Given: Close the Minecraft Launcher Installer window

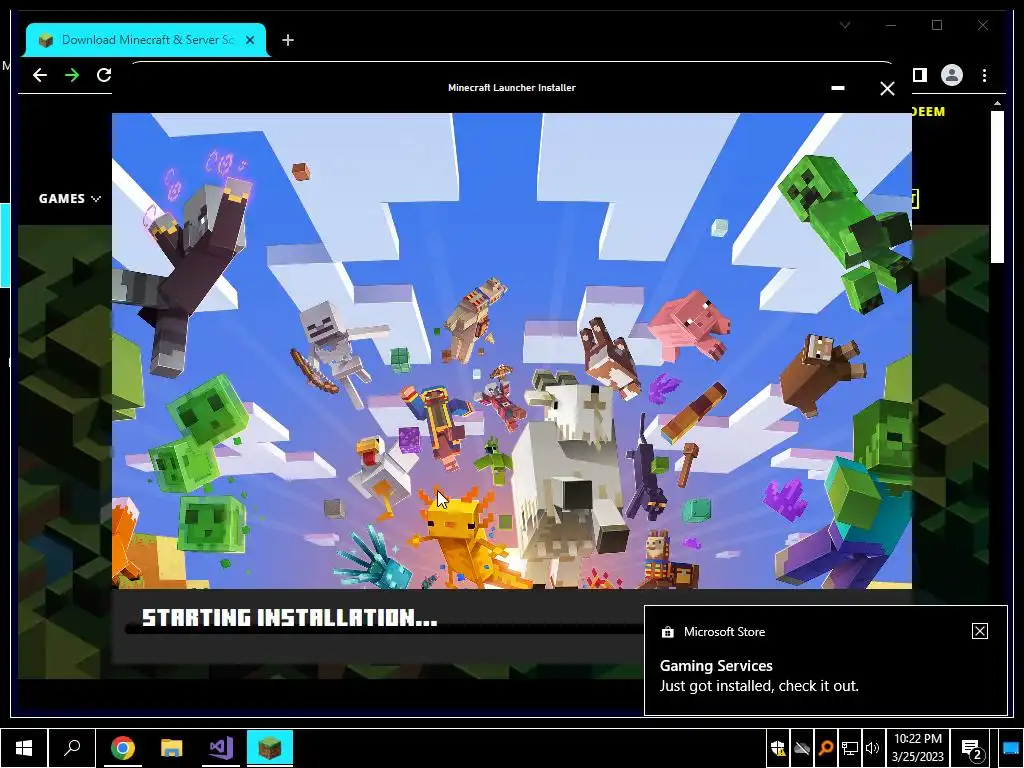Looking at the screenshot, I should coord(887,88).
